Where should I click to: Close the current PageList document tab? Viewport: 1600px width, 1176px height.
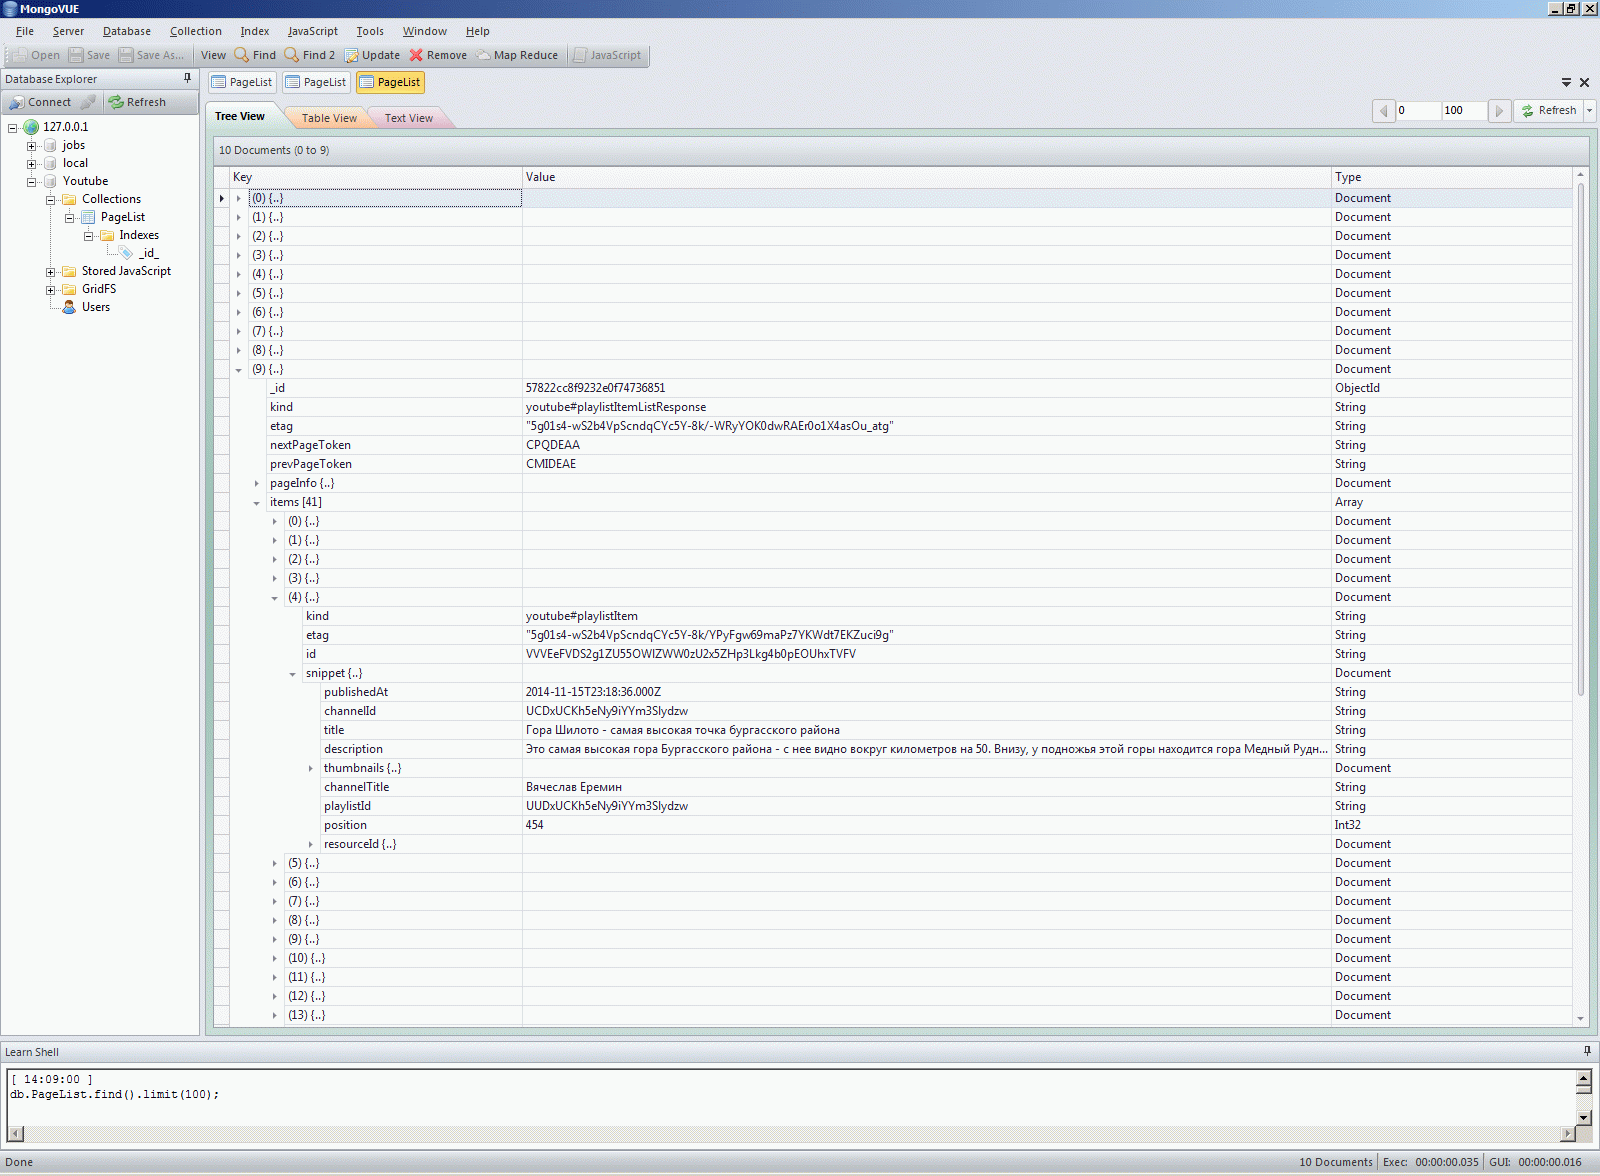point(1584,82)
